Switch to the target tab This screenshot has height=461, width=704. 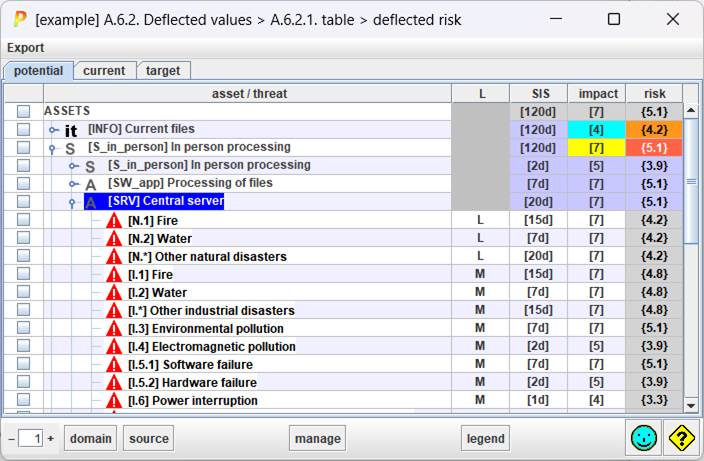tap(163, 71)
